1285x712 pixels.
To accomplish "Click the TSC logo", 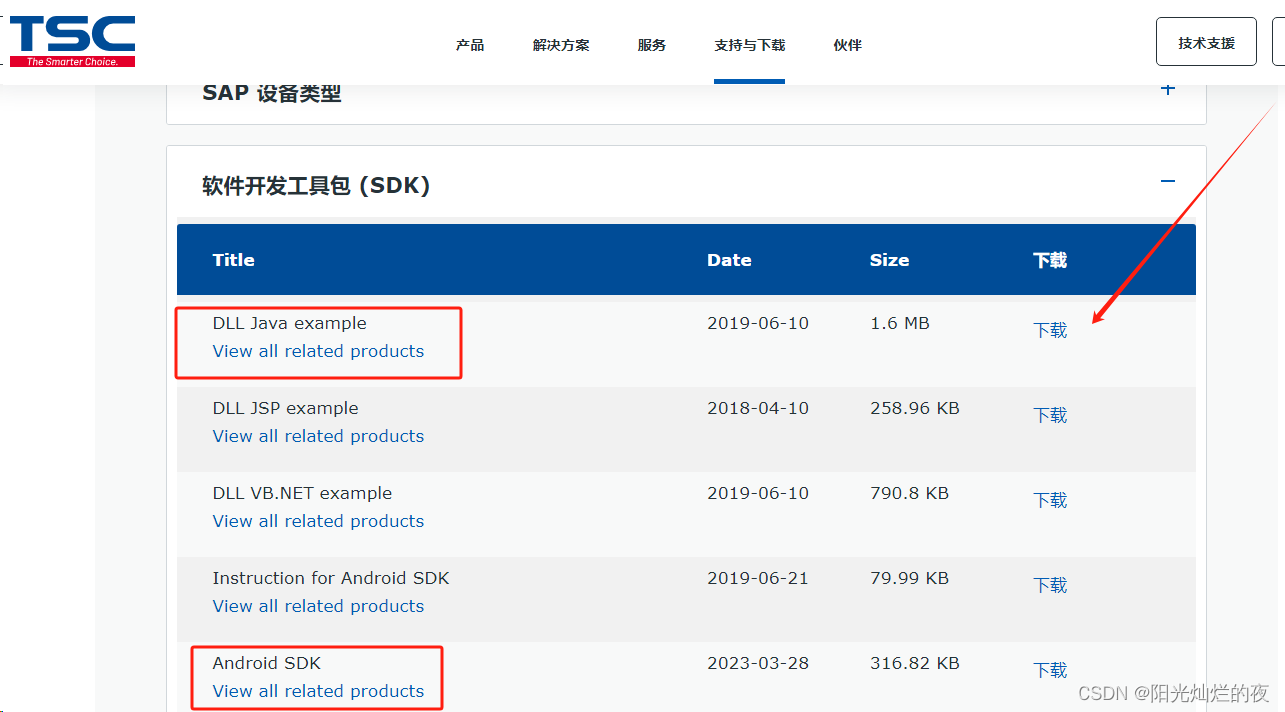I will pyautogui.click(x=70, y=40).
